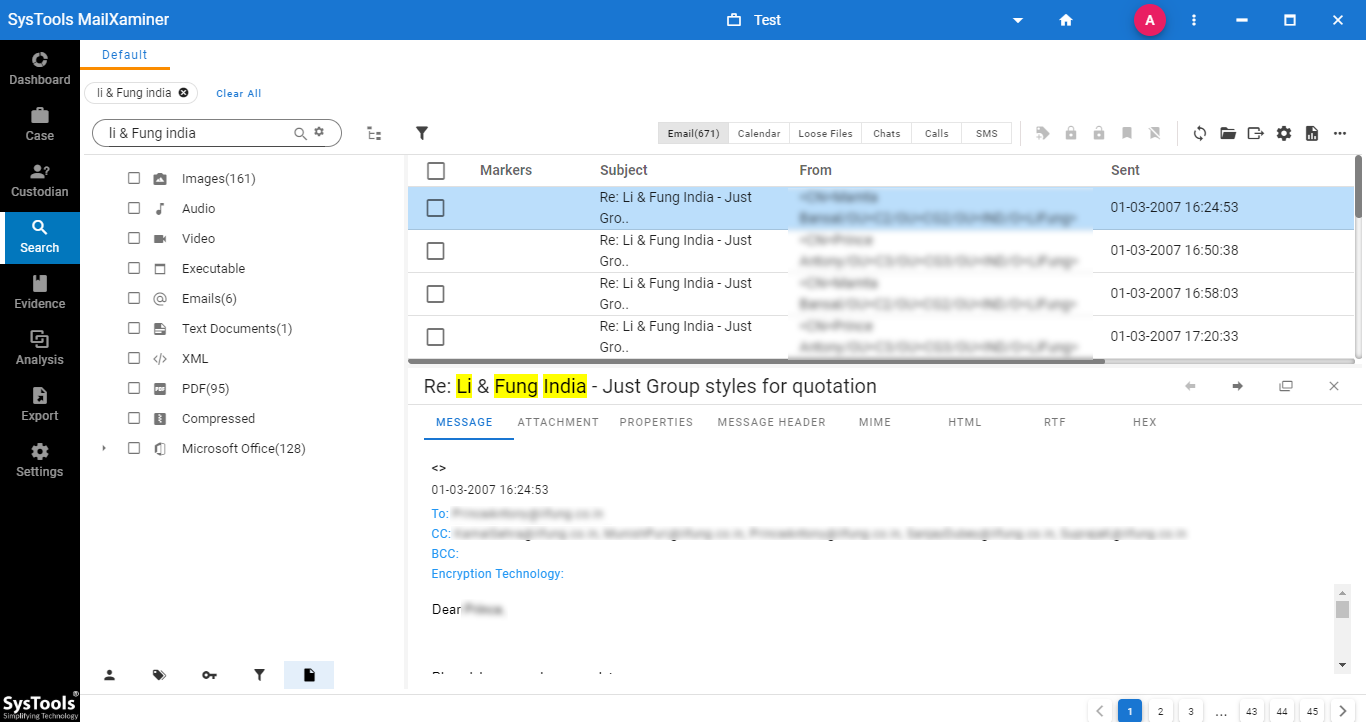Close the message preview pane

(1334, 386)
